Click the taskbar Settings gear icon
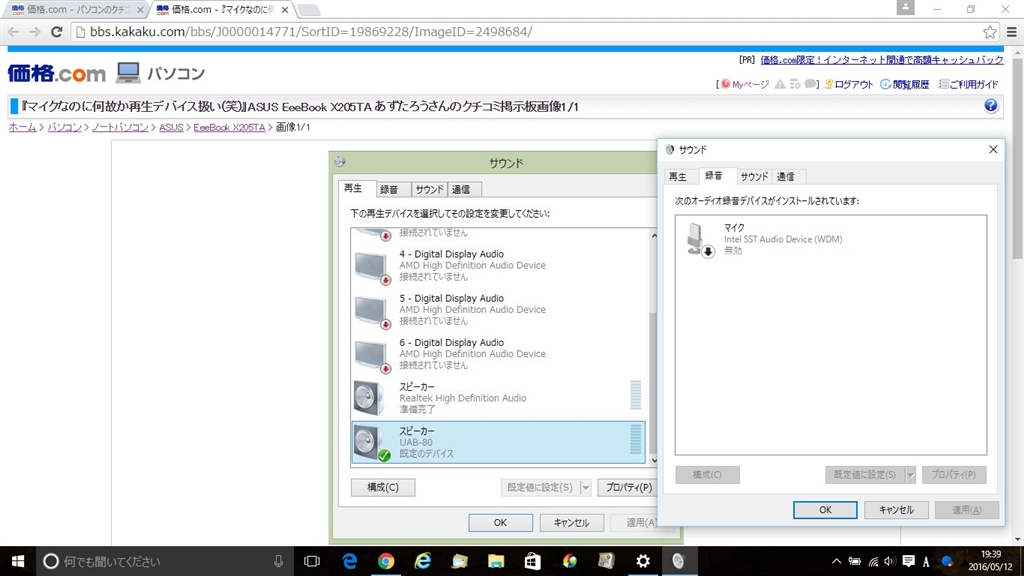The height and width of the screenshot is (576, 1024). click(643, 561)
